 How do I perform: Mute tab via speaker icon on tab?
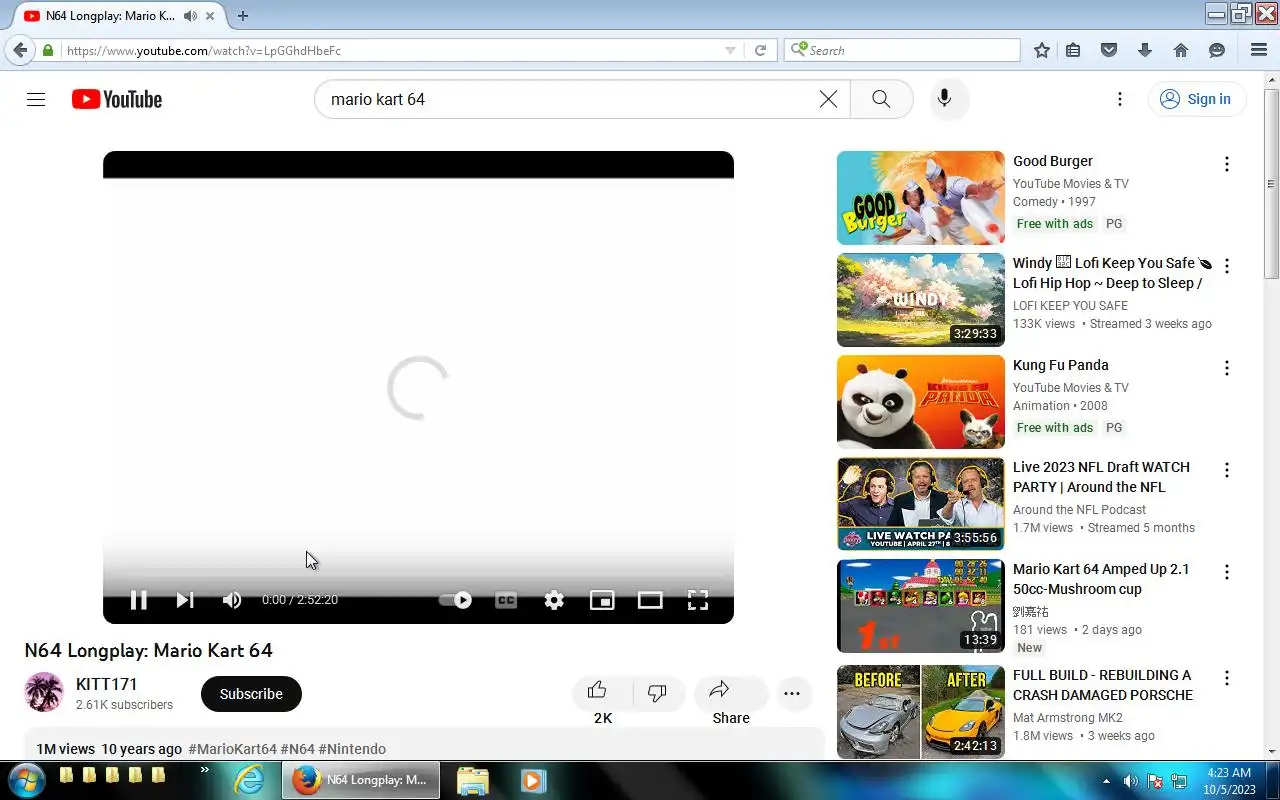point(190,16)
